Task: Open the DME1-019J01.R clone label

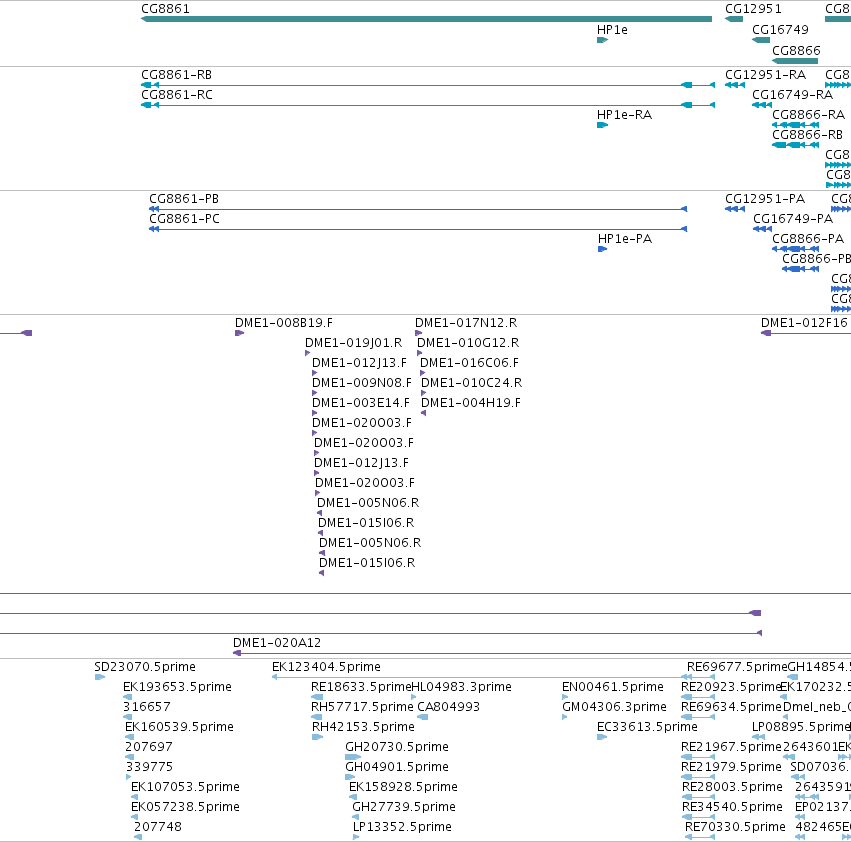Action: pos(353,343)
